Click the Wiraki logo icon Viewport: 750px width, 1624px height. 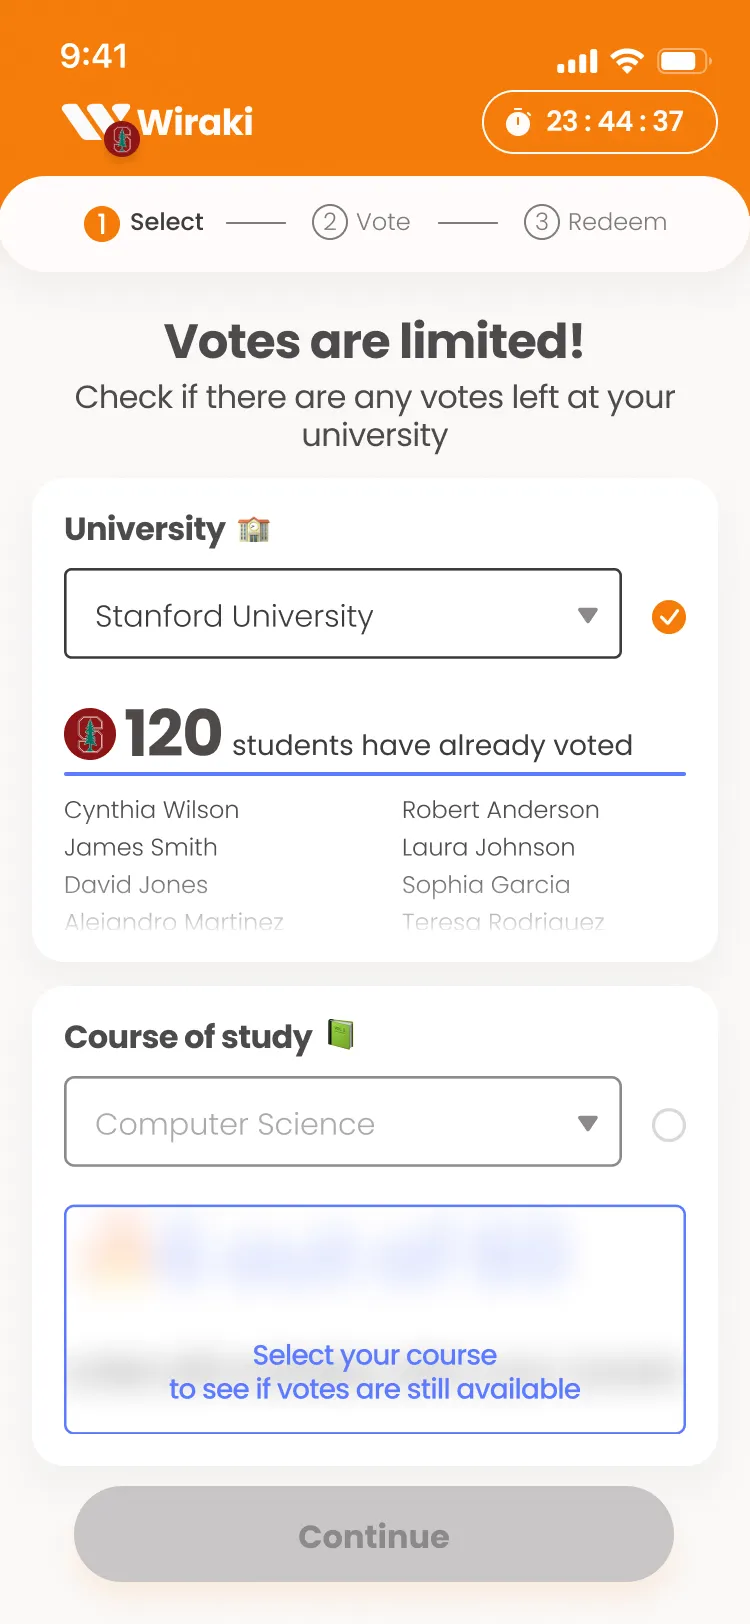click(x=97, y=124)
